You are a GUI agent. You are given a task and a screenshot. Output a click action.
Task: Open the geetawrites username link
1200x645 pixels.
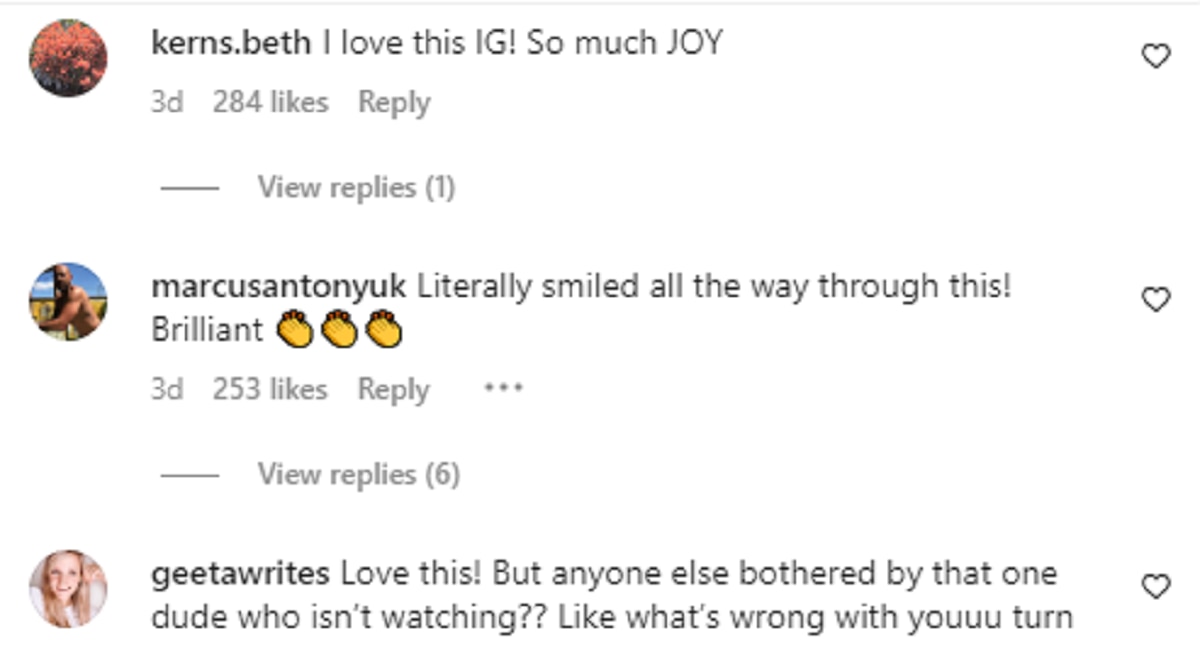240,574
